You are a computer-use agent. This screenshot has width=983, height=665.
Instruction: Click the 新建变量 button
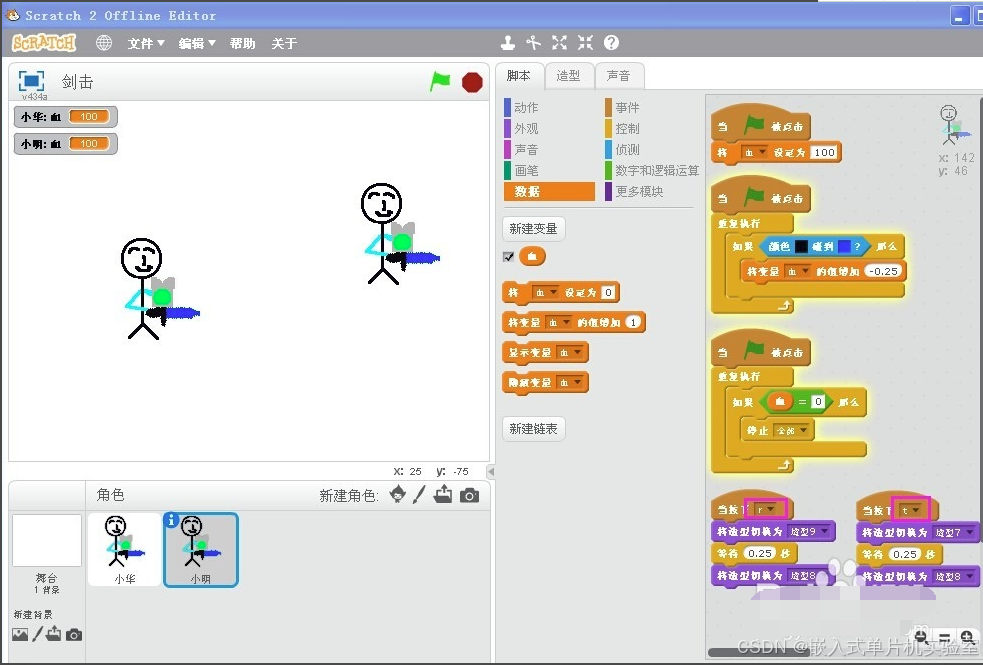tap(534, 229)
